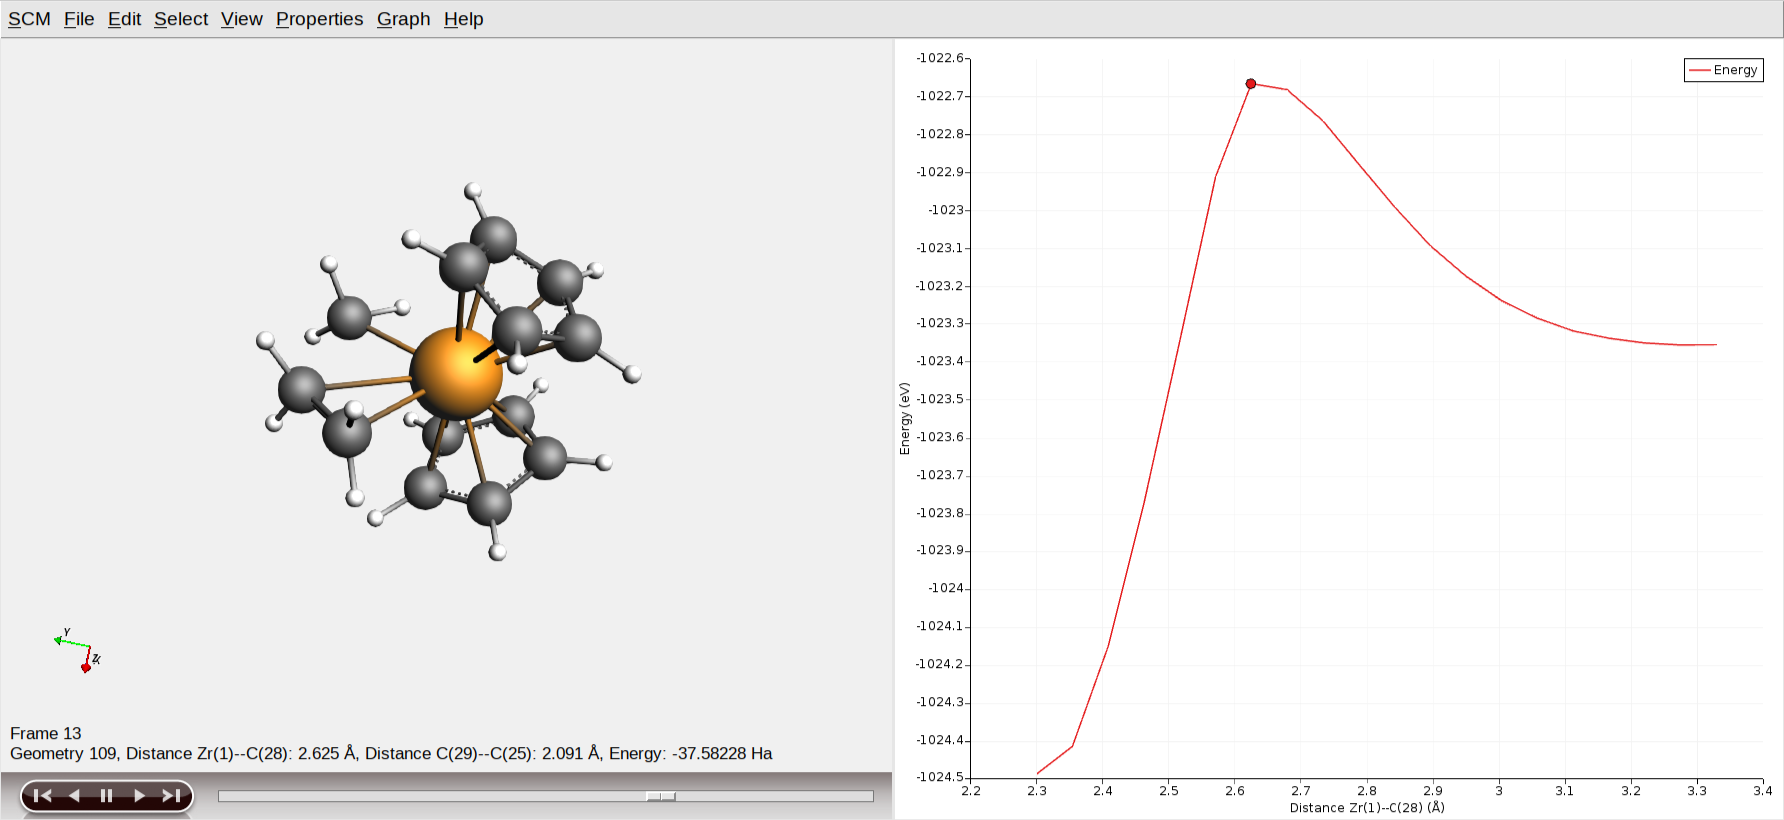The height and width of the screenshot is (820, 1784).
Task: Open the Select menu
Action: coord(181,19)
